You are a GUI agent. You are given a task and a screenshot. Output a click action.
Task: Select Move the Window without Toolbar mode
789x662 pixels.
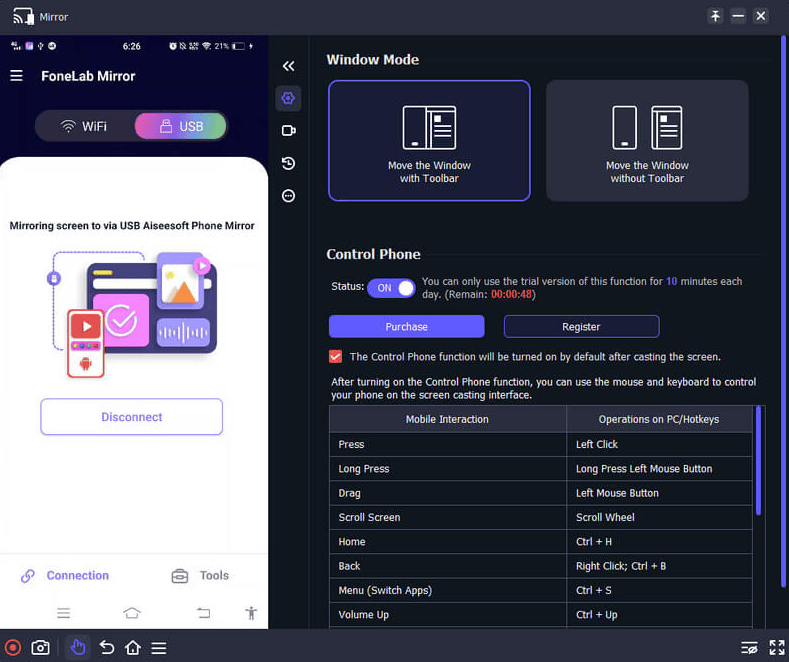(x=647, y=141)
